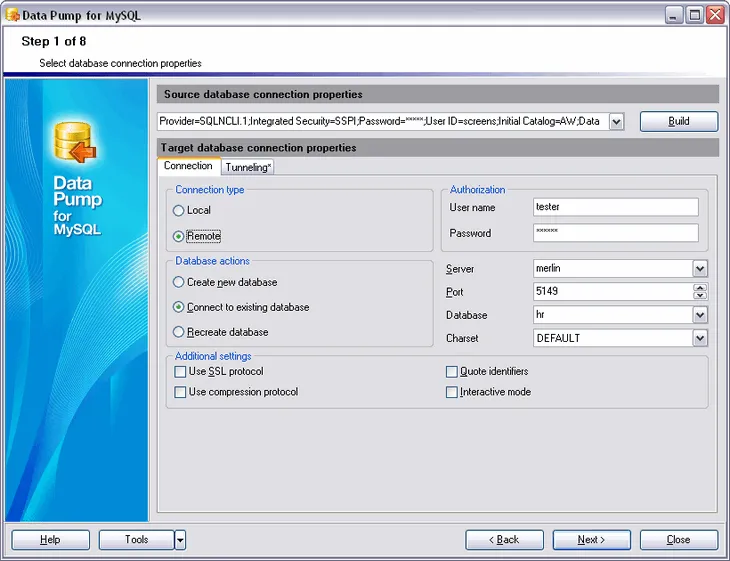Enable Use compression protocol checkbox

point(180,392)
